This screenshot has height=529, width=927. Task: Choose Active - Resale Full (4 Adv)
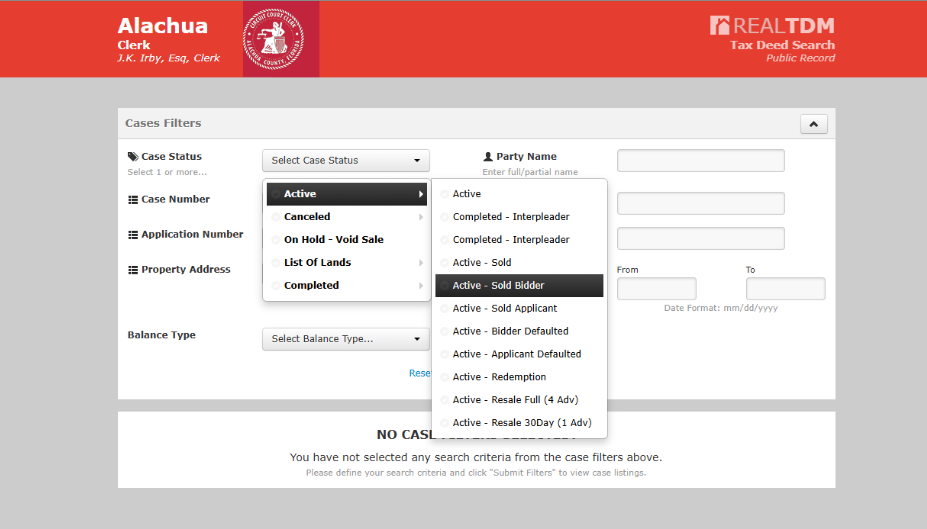(519, 400)
